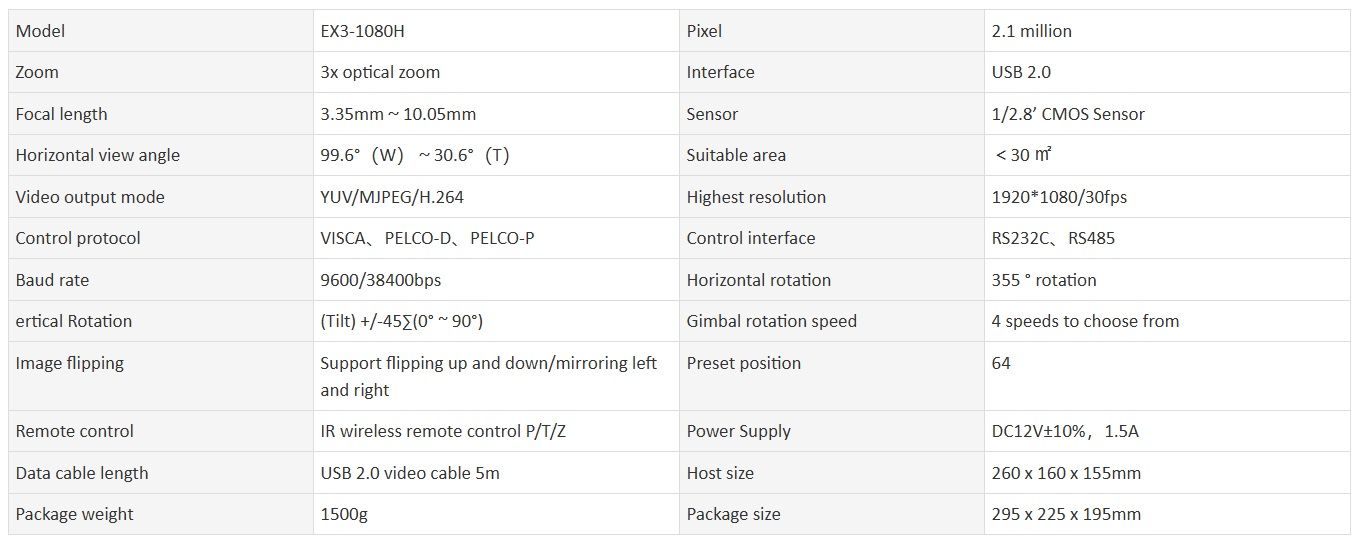
Task: Click the Horizontal view angle label
Action: tap(98, 155)
